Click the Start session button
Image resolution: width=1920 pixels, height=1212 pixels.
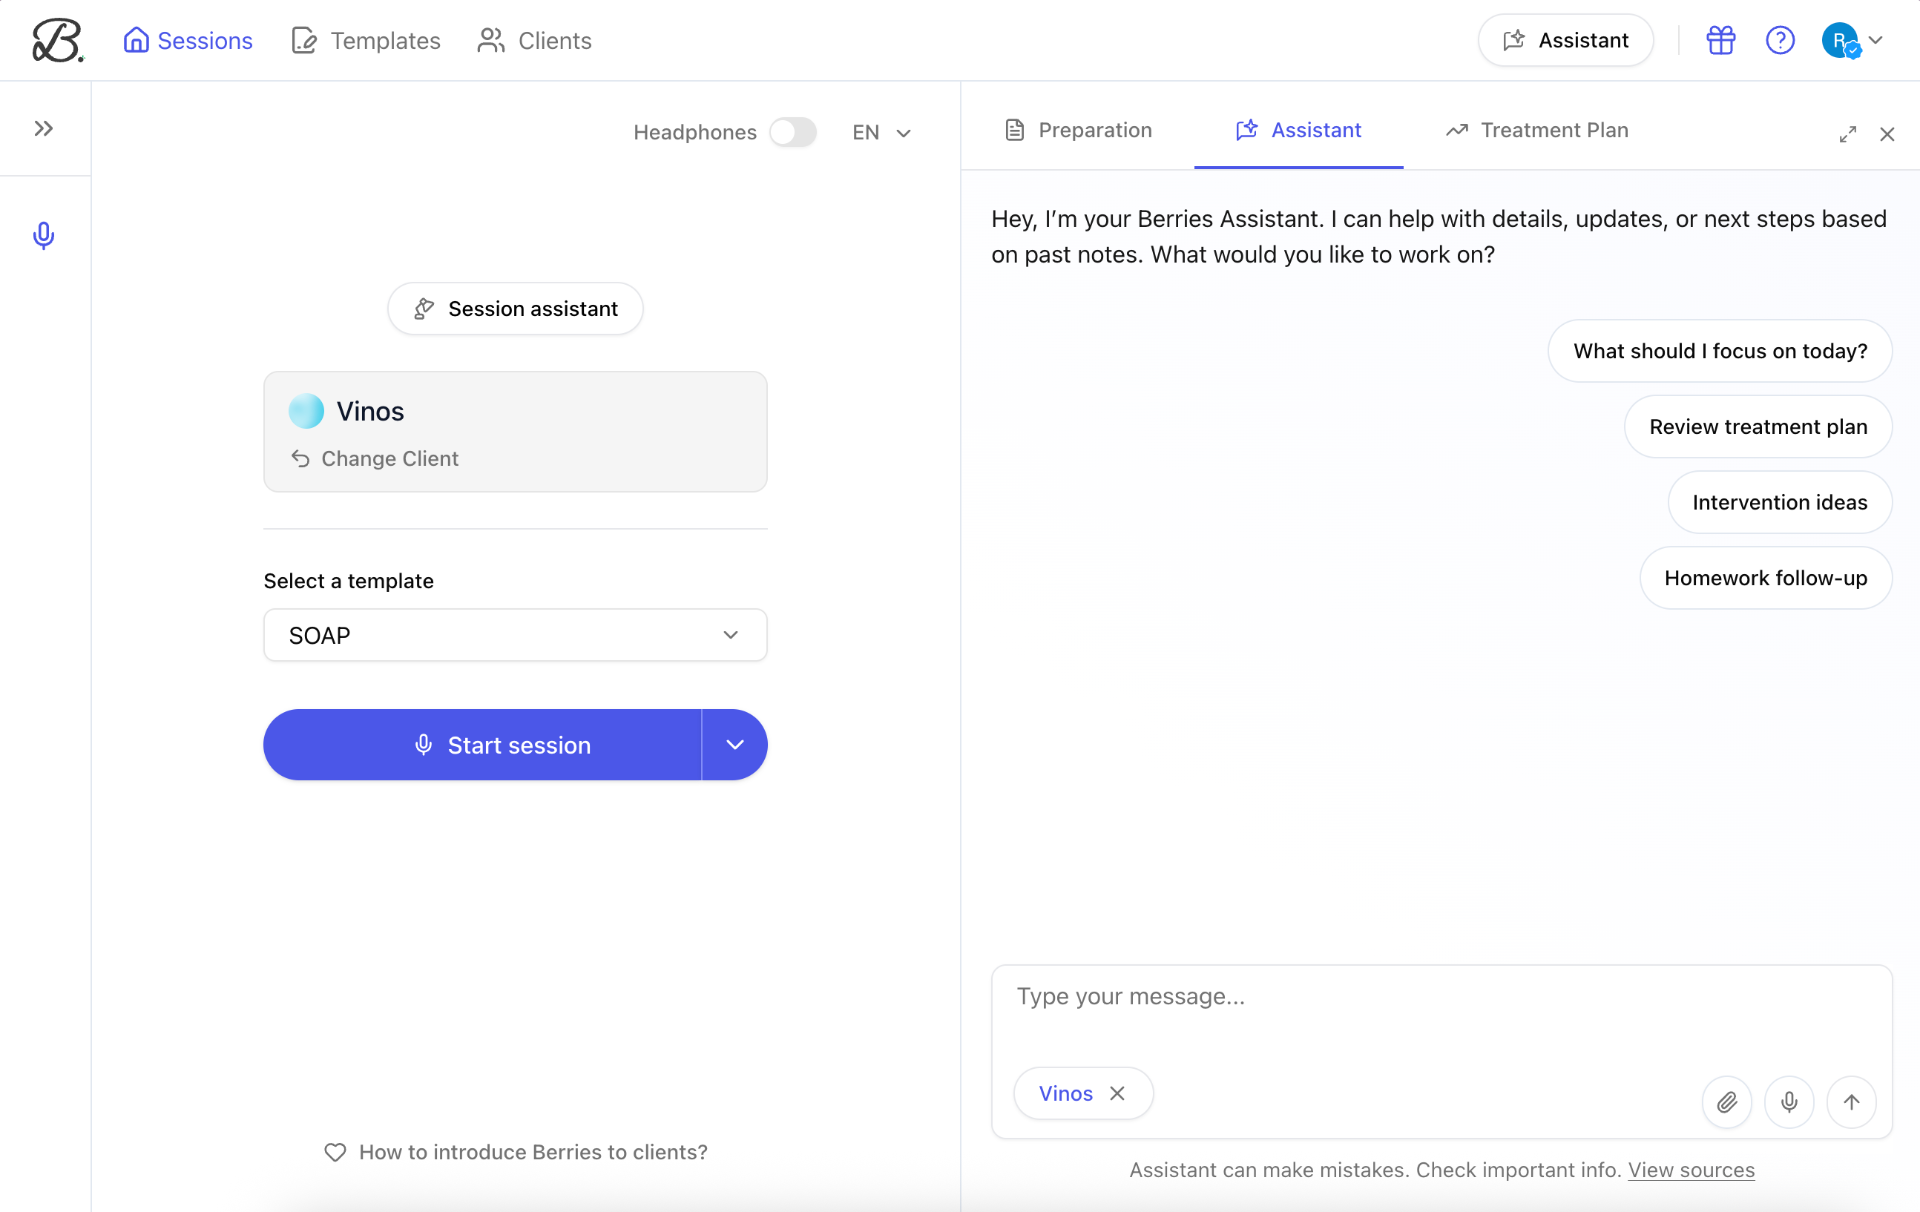click(x=482, y=745)
